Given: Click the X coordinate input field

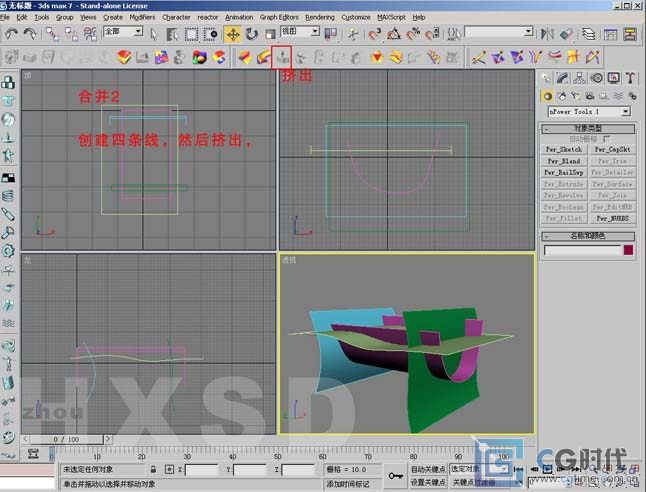Looking at the screenshot, I should (201, 470).
